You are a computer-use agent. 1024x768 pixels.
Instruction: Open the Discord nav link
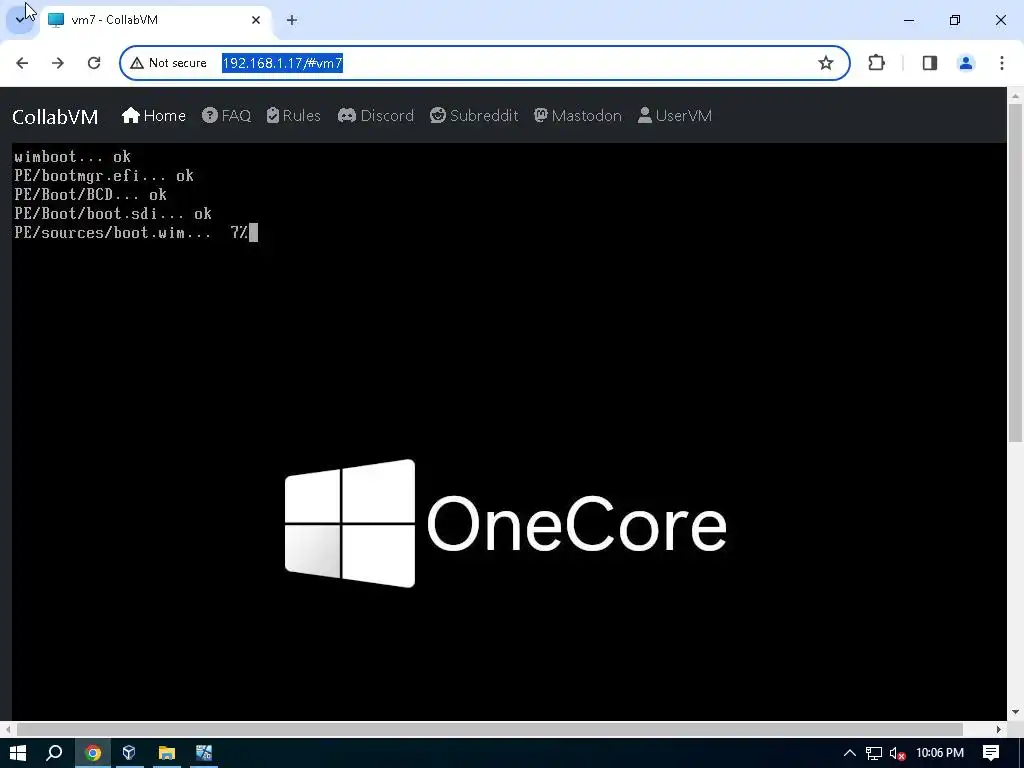tap(376, 116)
